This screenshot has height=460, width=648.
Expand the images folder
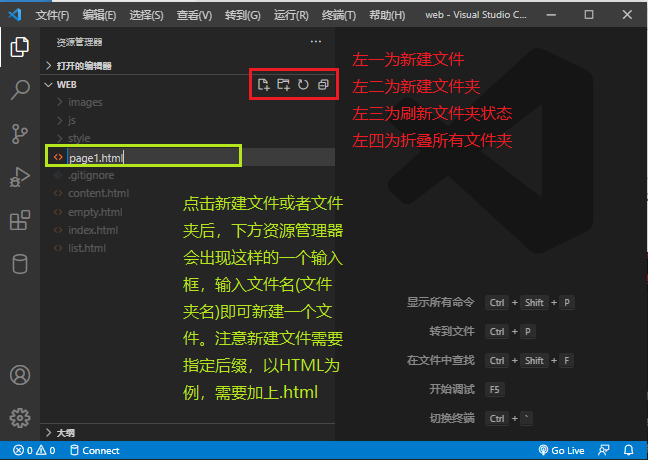(x=85, y=102)
